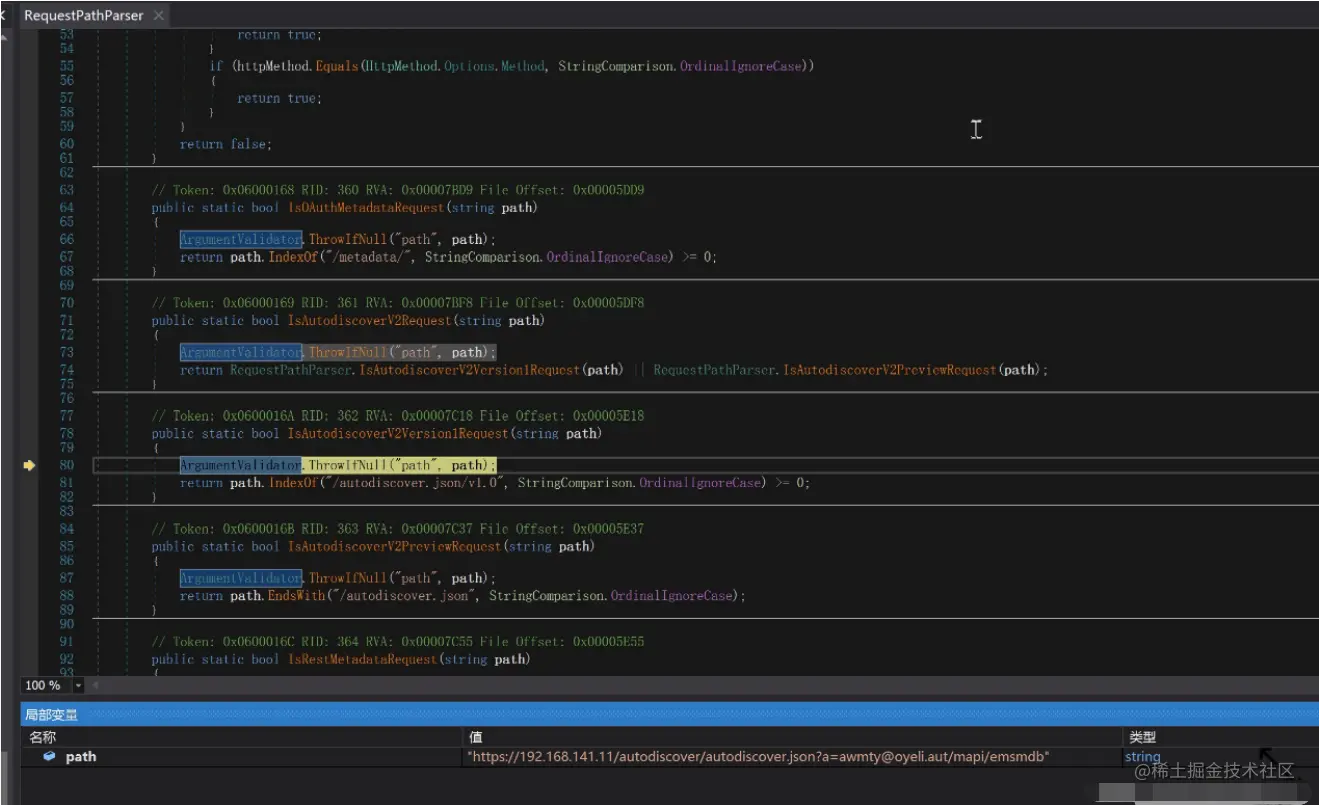Click the token comment on line 63
The image size is (1319, 805).
tap(398, 190)
